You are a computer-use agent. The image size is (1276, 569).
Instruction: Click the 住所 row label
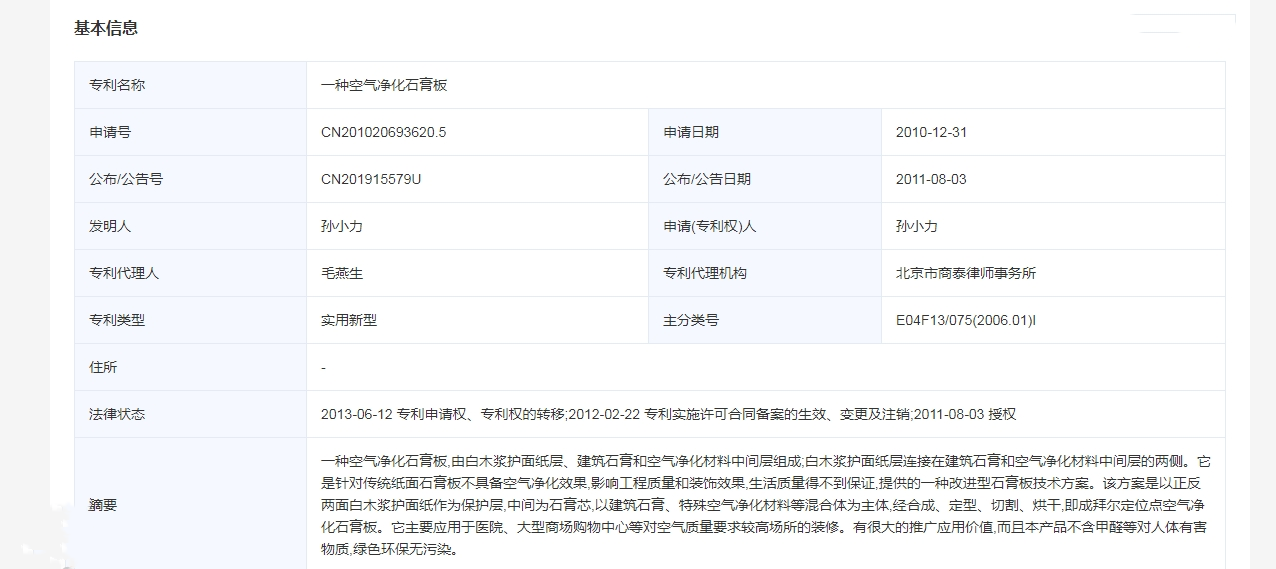tap(103, 367)
